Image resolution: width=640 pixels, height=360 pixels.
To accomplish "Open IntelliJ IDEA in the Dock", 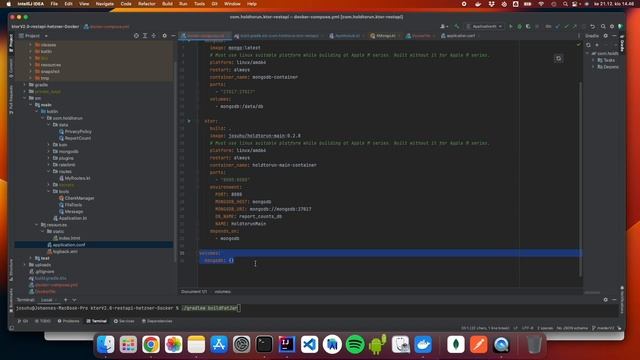I will click(287, 344).
